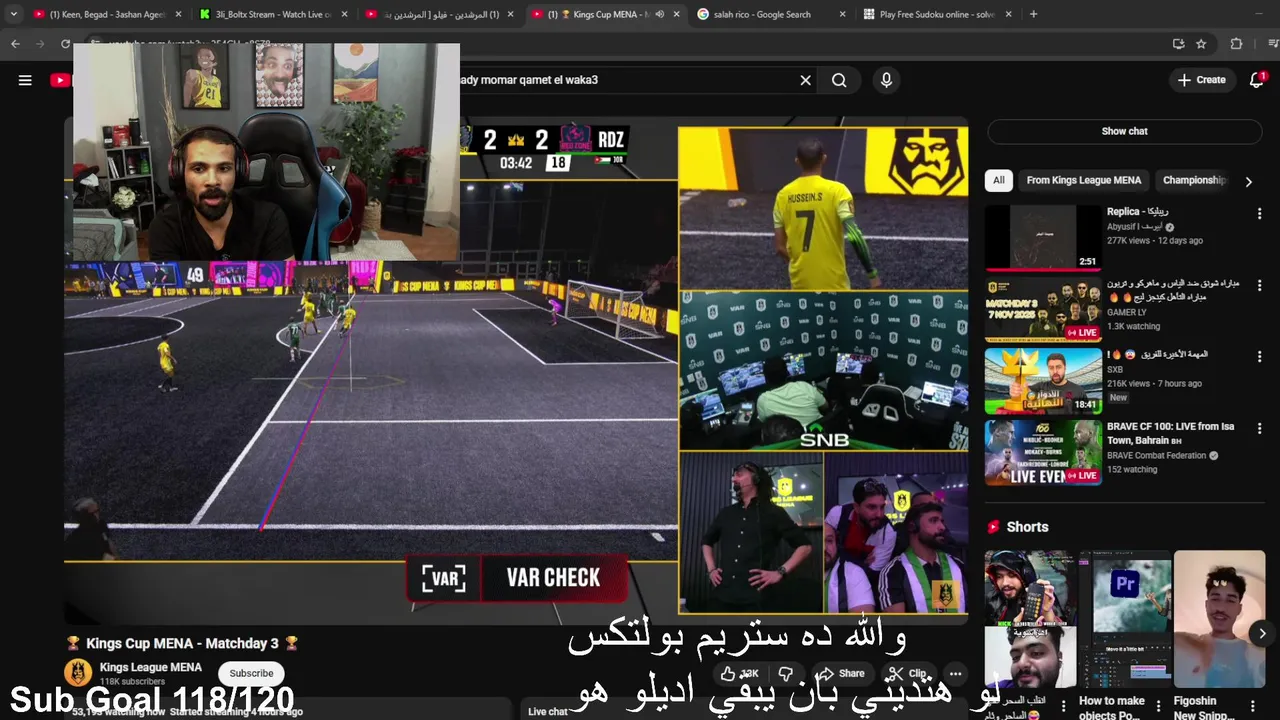Open options menu for the 'Replica' video
Viewport: 1280px width, 720px height.
[x=1259, y=214]
